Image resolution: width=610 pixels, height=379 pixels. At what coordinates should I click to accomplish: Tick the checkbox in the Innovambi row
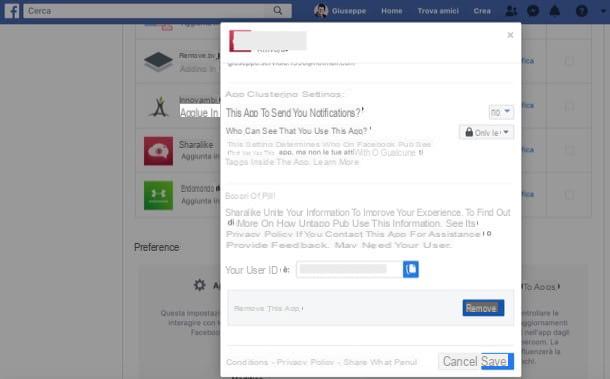569,106
